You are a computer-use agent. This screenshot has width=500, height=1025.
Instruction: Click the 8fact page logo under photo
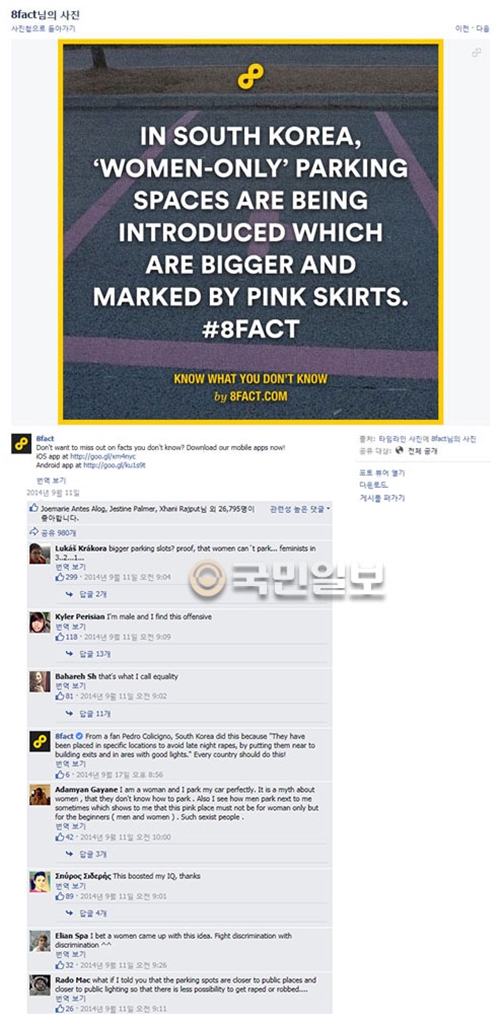click(20, 445)
